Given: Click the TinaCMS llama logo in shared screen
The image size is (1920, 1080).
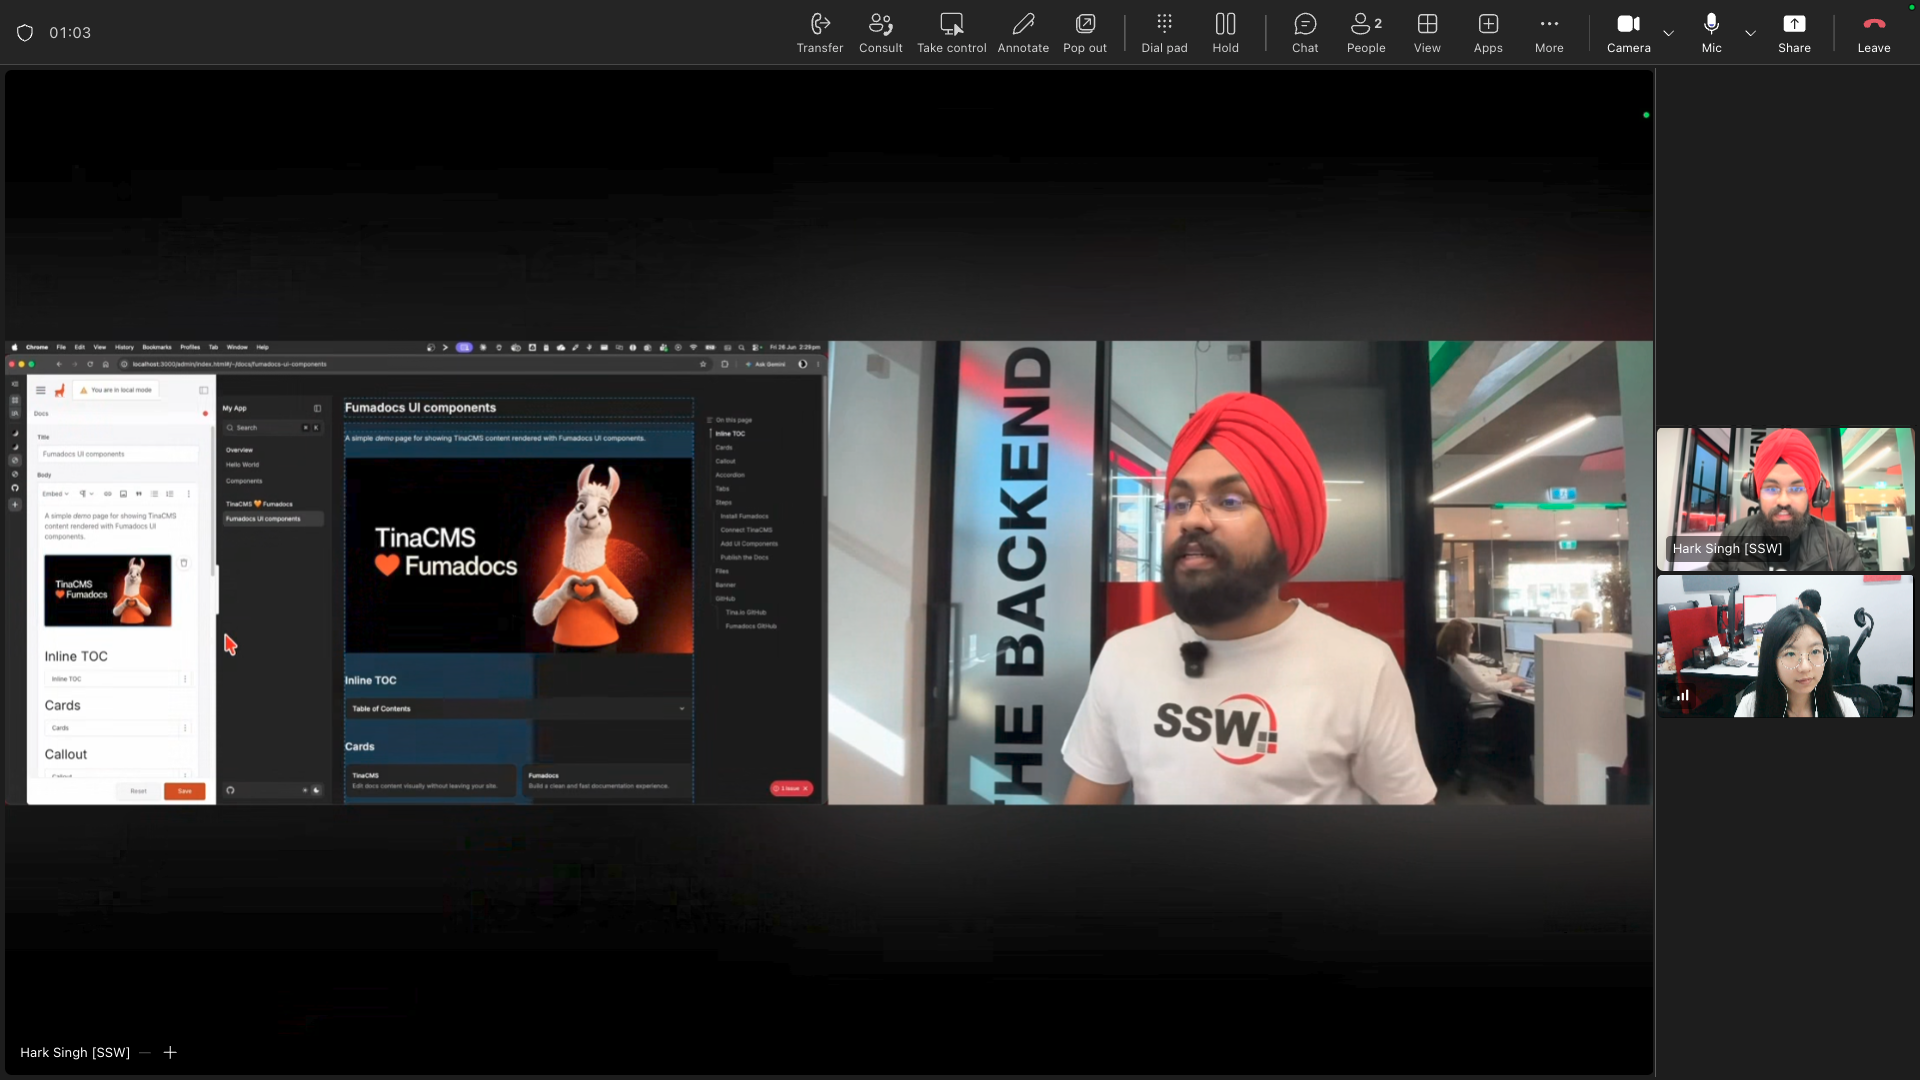Looking at the screenshot, I should 59,390.
